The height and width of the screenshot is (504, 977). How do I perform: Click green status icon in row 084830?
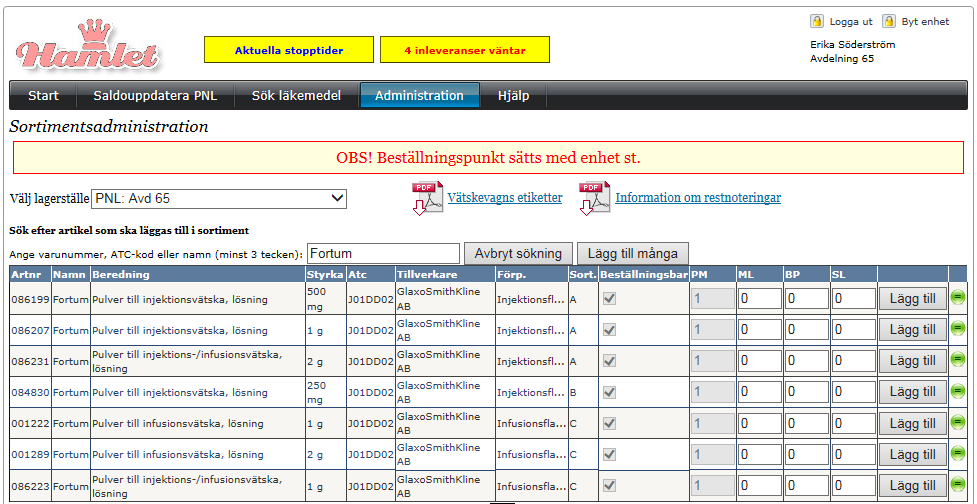958,392
